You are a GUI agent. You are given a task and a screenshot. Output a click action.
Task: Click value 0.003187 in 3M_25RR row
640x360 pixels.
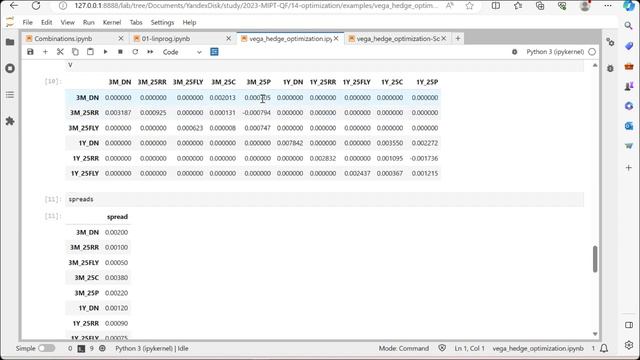click(x=118, y=113)
